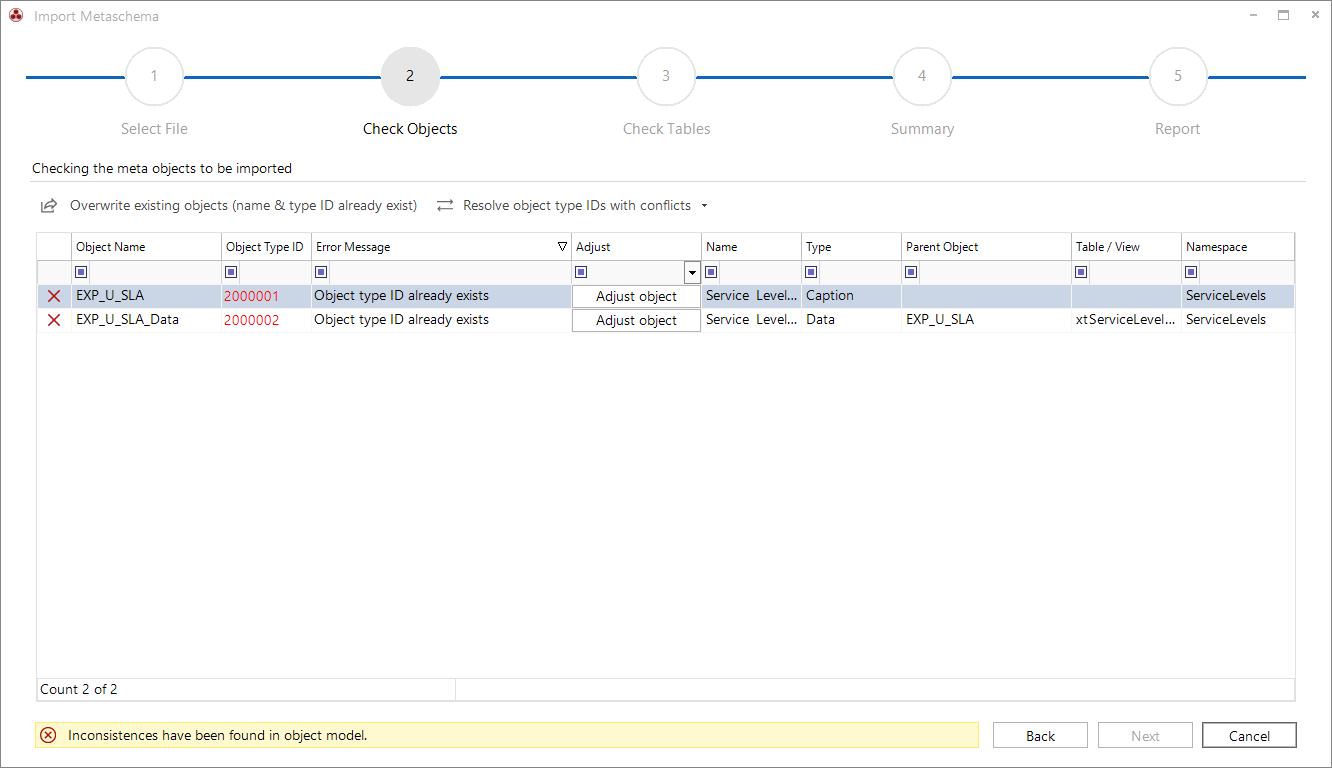Click the Type column filter icon

(x=811, y=272)
